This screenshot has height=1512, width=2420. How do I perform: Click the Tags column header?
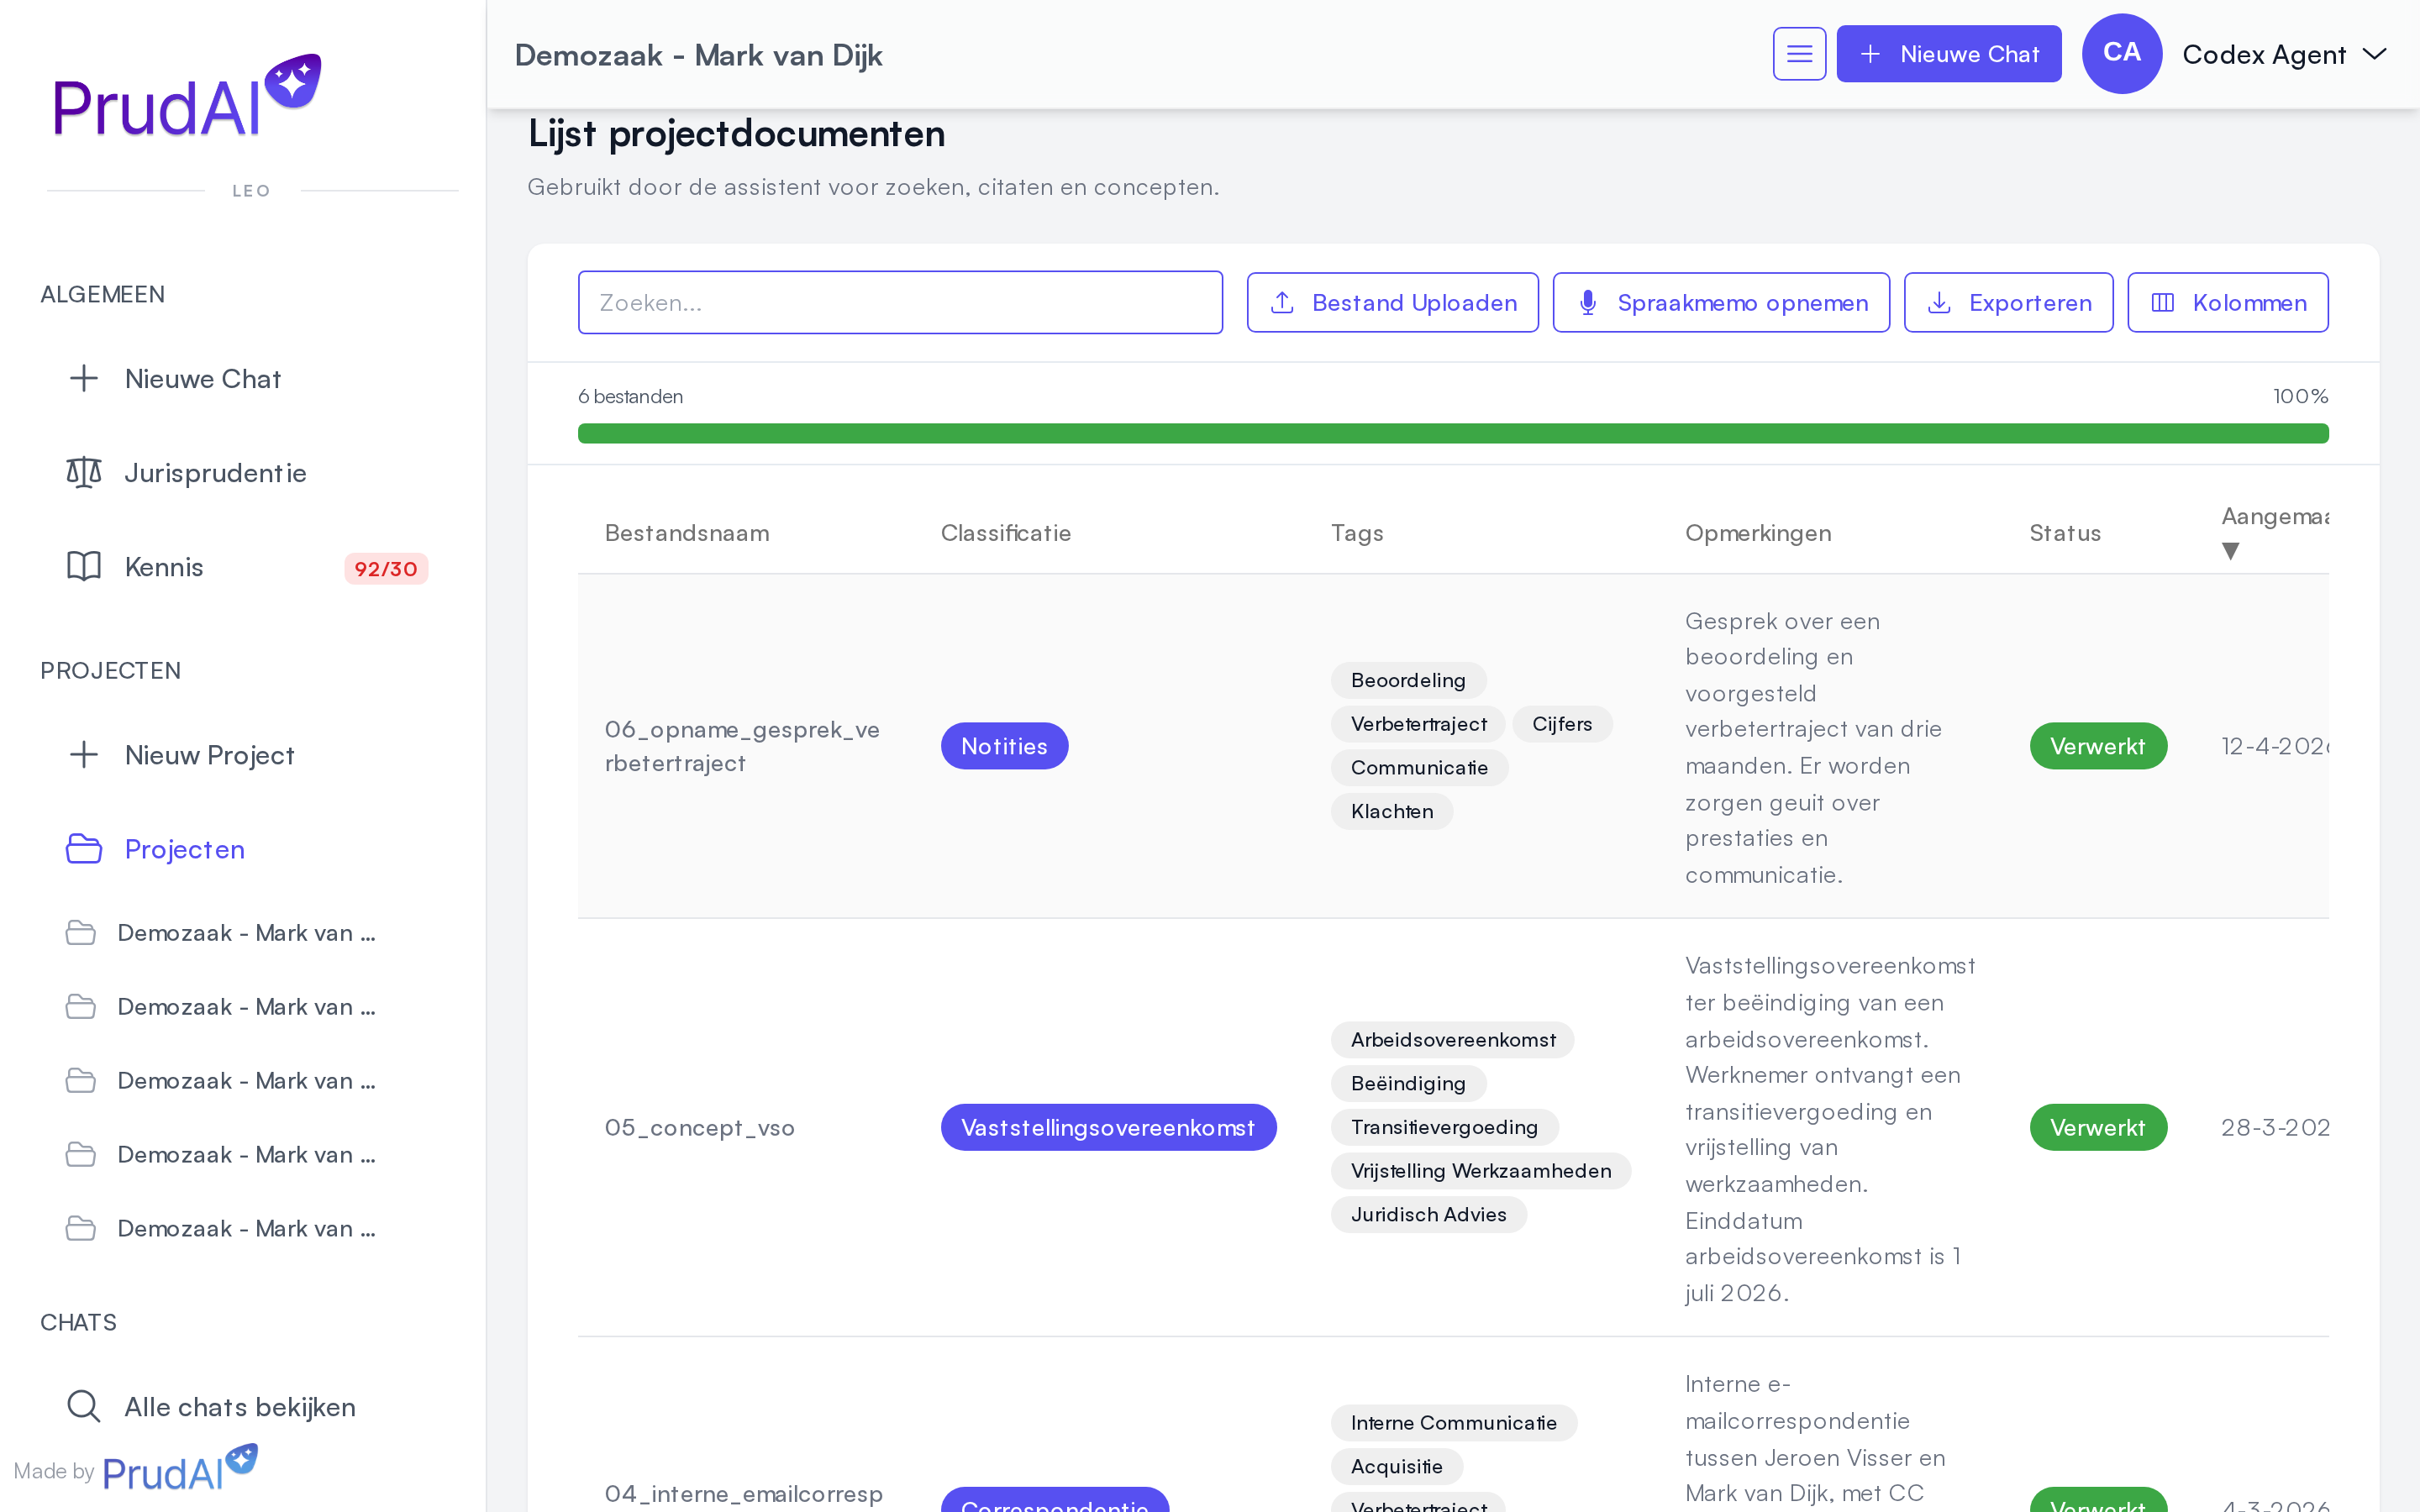click(x=1357, y=533)
